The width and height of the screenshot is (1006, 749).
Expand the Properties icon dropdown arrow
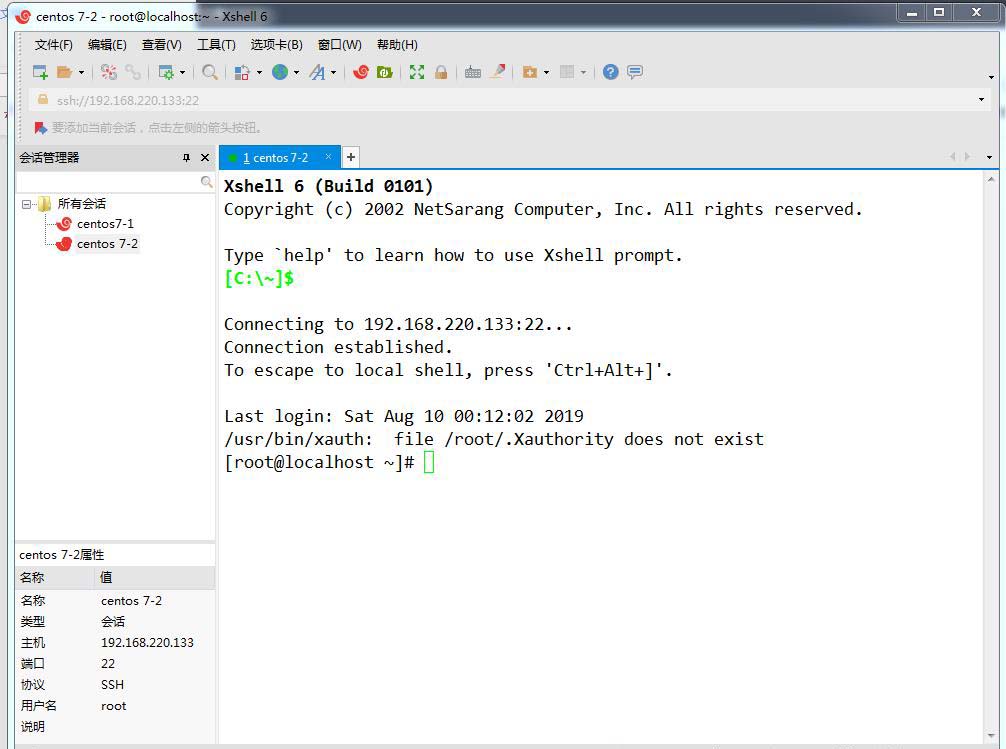[182, 73]
